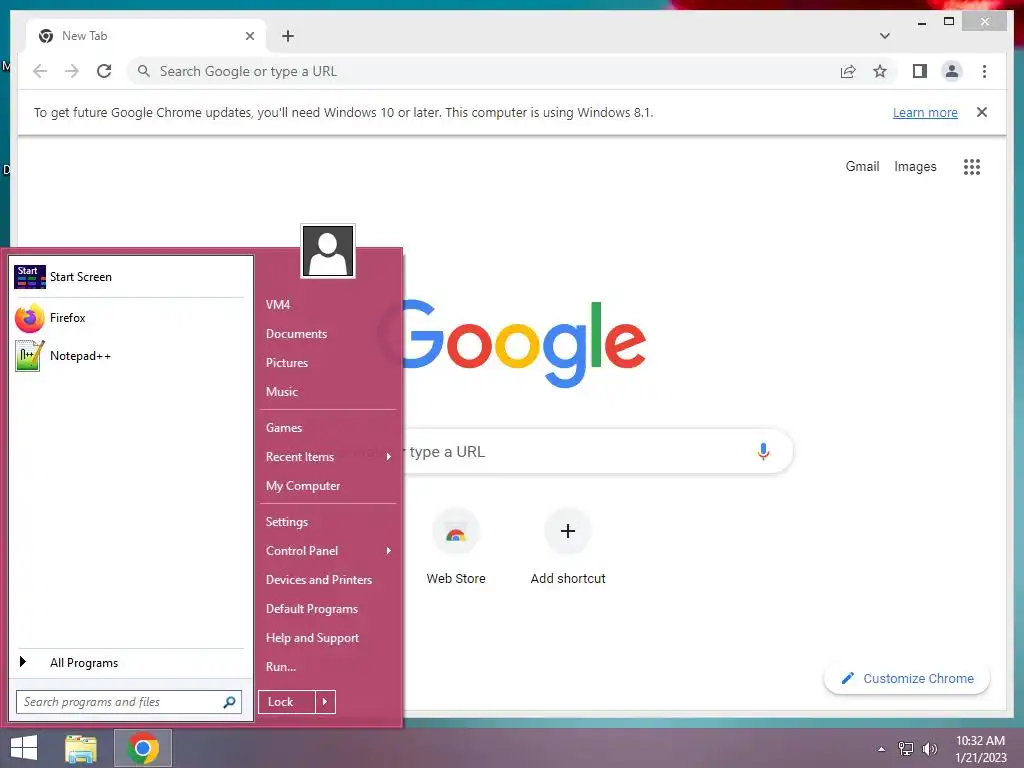Screen dimensions: 1024x768
Task: Open volume speaker icon in tray
Action: [929, 749]
